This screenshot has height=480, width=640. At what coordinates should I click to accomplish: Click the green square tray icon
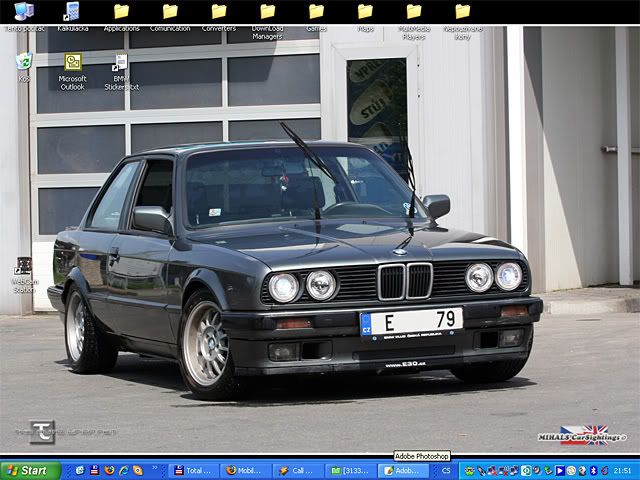(526, 471)
